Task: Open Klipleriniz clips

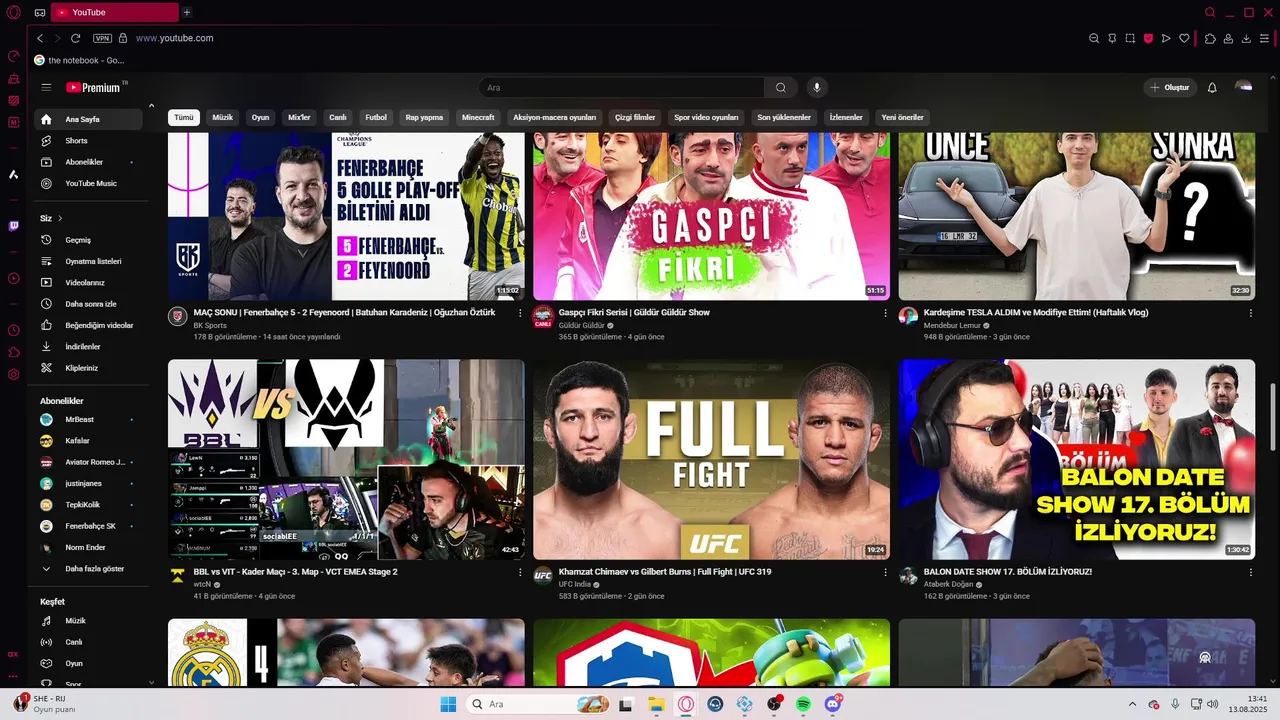Action: pyautogui.click(x=88, y=368)
